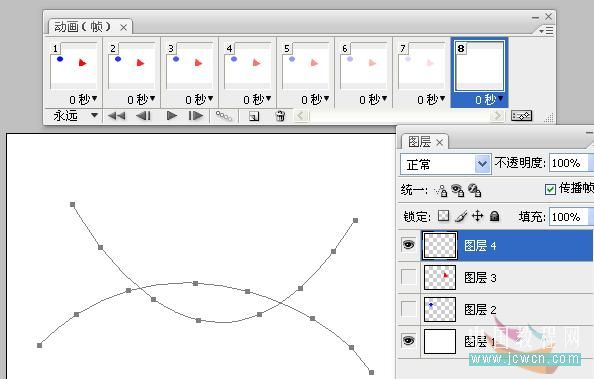Open frame 8 delay dropdown 0秒
Screen dimensions: 594x379
coord(489,100)
